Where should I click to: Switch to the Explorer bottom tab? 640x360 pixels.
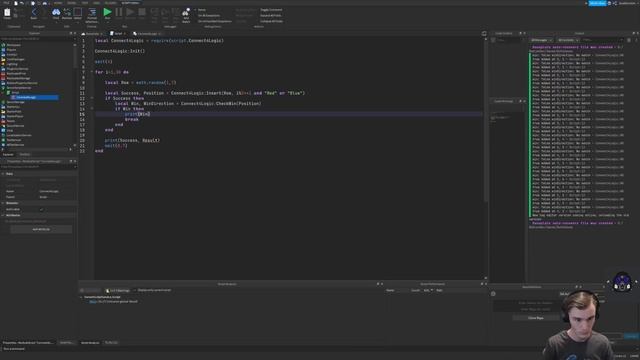point(8,154)
